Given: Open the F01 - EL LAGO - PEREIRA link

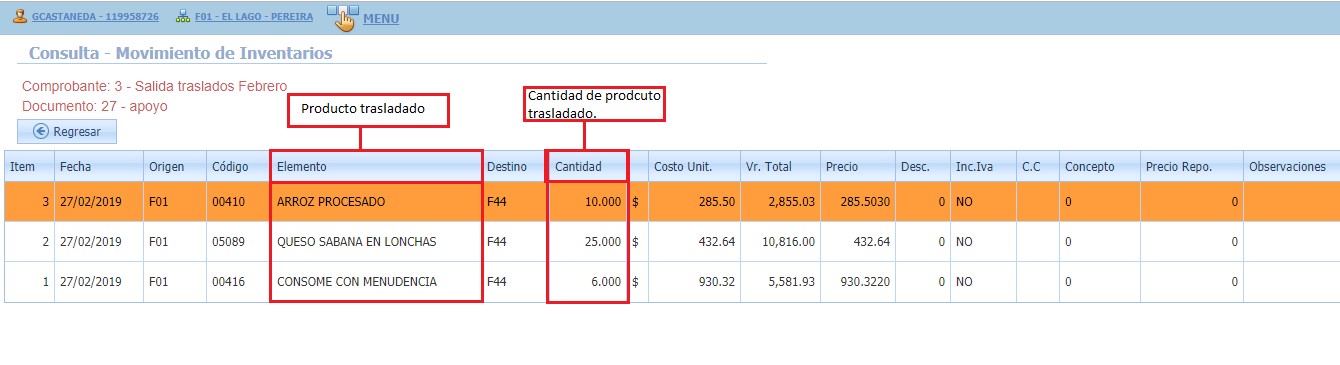Looking at the screenshot, I should [x=255, y=18].
